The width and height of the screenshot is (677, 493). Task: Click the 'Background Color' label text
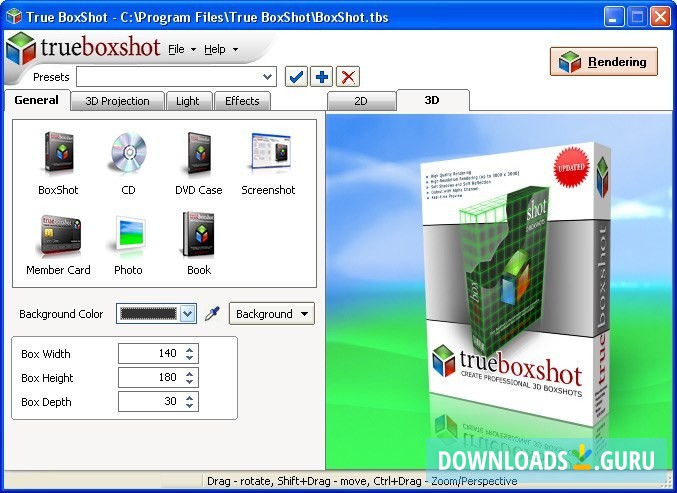[x=61, y=314]
